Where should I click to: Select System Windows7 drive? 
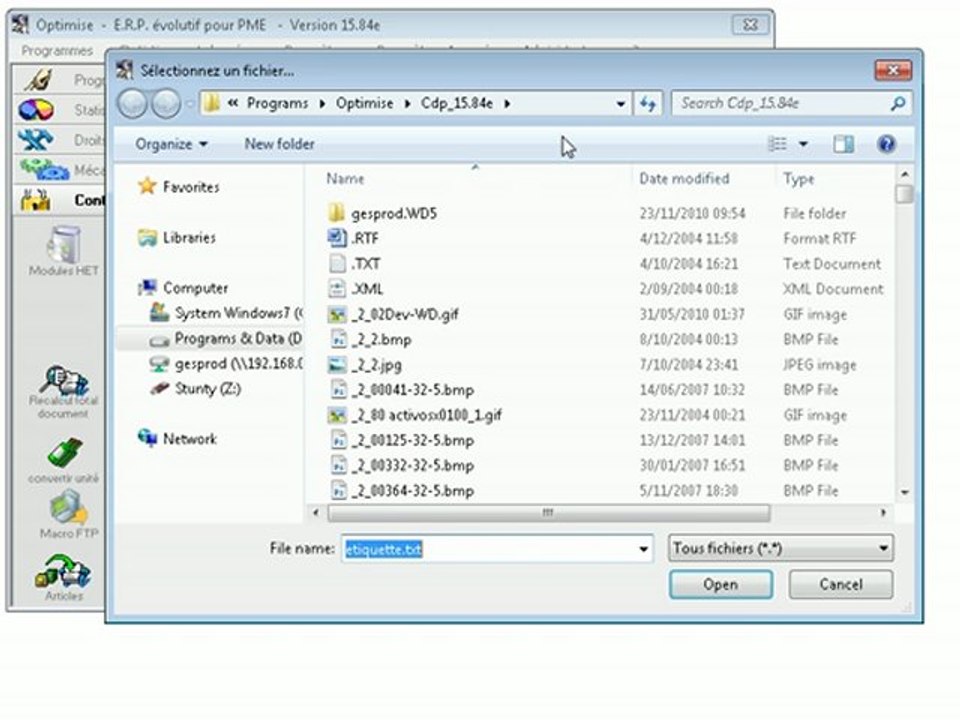226,313
